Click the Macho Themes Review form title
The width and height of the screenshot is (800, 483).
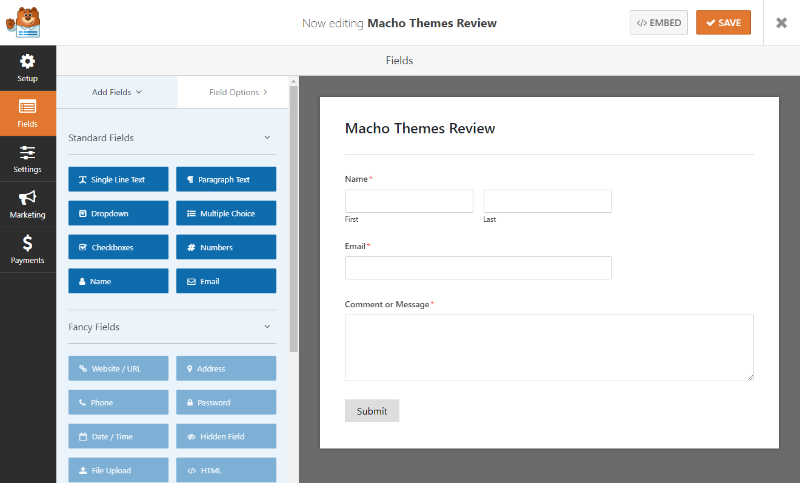pos(420,128)
